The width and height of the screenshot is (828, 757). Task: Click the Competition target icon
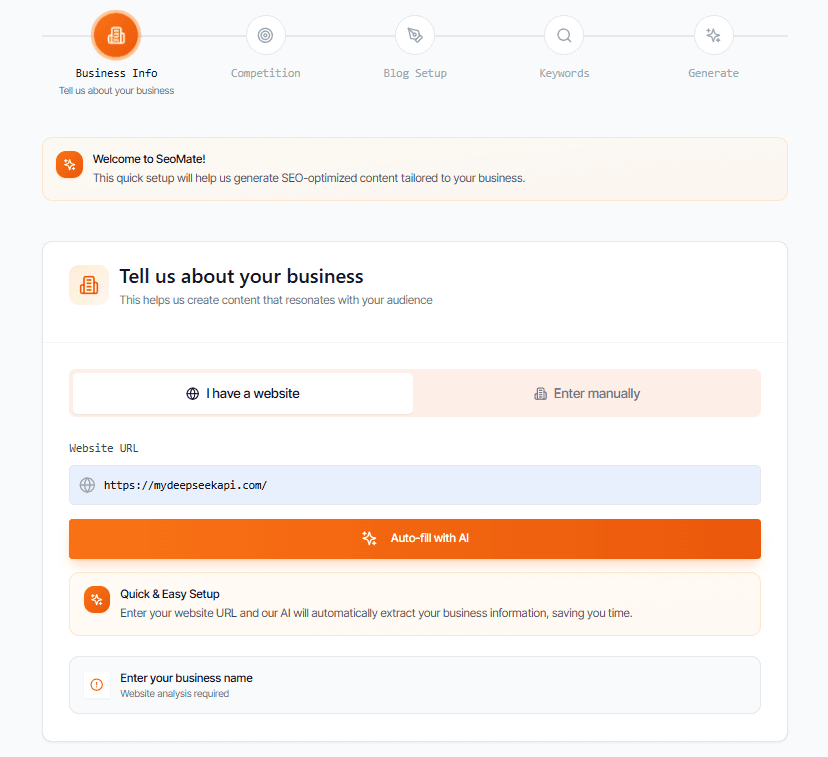pyautogui.click(x=265, y=34)
